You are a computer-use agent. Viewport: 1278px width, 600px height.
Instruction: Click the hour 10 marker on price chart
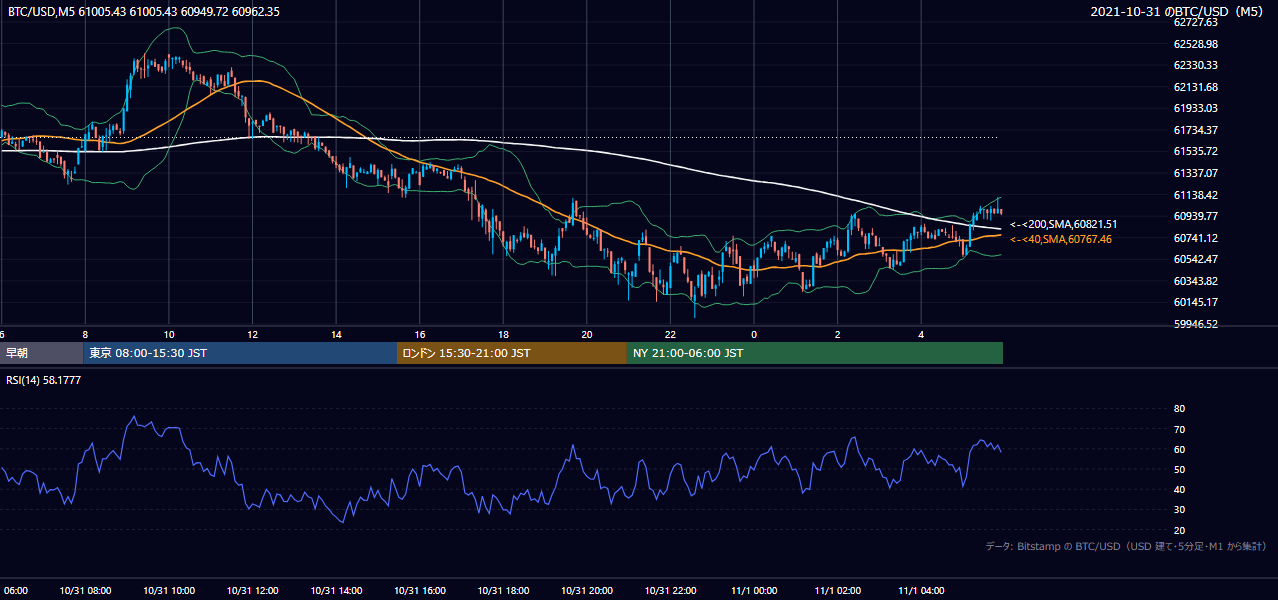click(169, 334)
